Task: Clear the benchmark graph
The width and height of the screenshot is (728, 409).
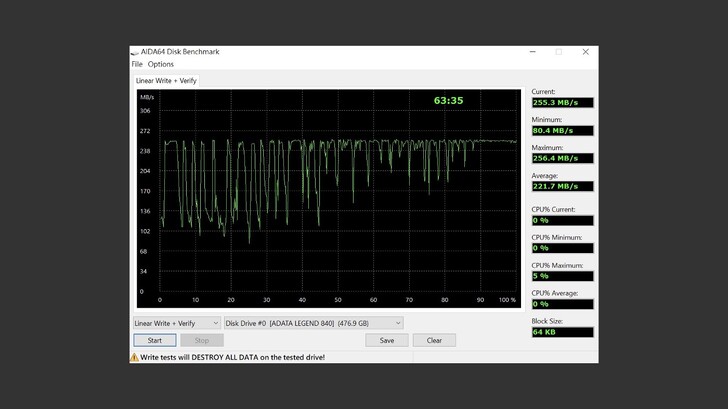Action: (434, 340)
